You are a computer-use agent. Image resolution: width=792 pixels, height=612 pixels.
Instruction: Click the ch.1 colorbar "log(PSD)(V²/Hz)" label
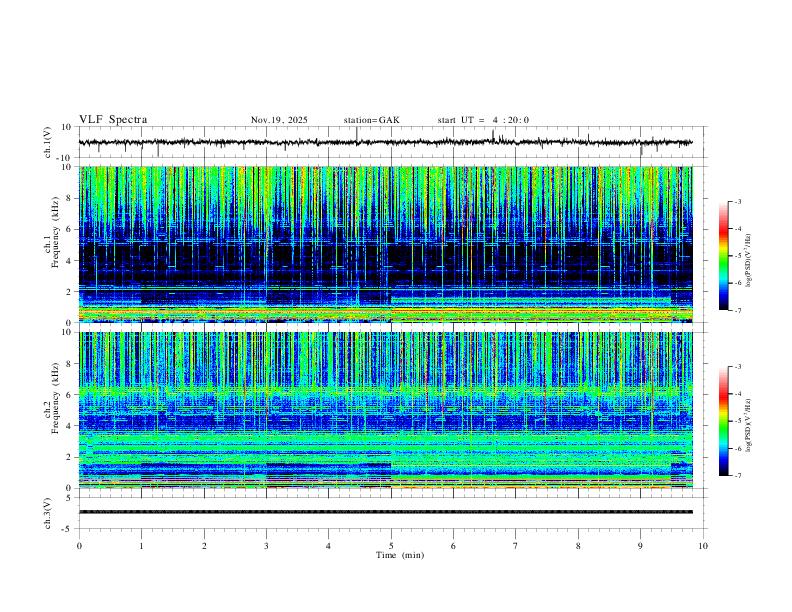(748, 260)
